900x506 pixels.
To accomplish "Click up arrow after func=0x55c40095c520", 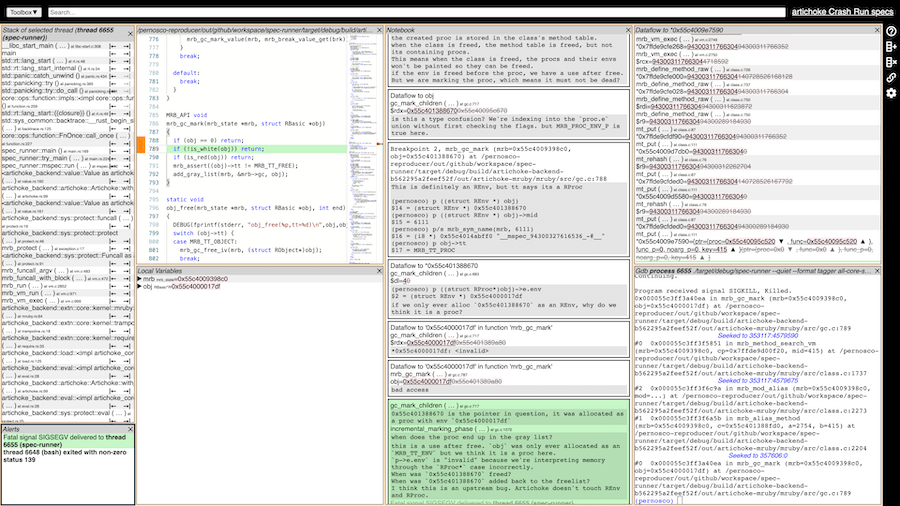I will click(x=863, y=242).
